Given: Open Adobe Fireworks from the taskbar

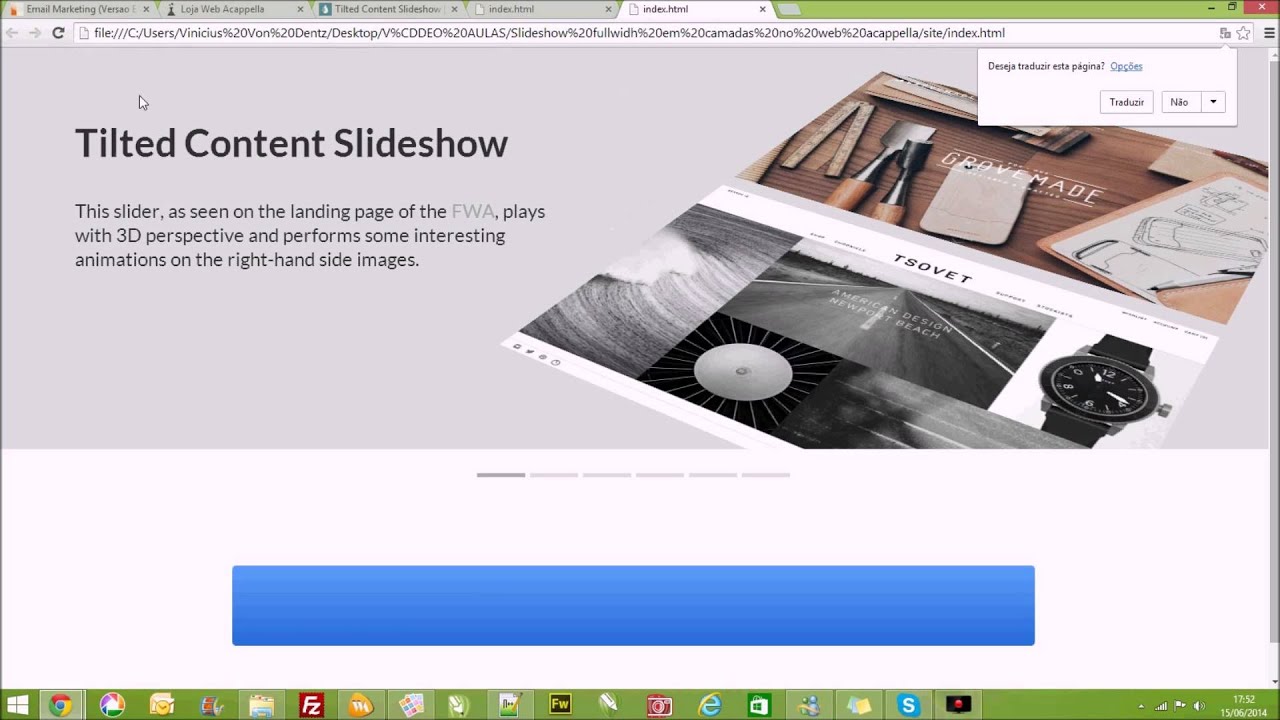Looking at the screenshot, I should coord(560,705).
